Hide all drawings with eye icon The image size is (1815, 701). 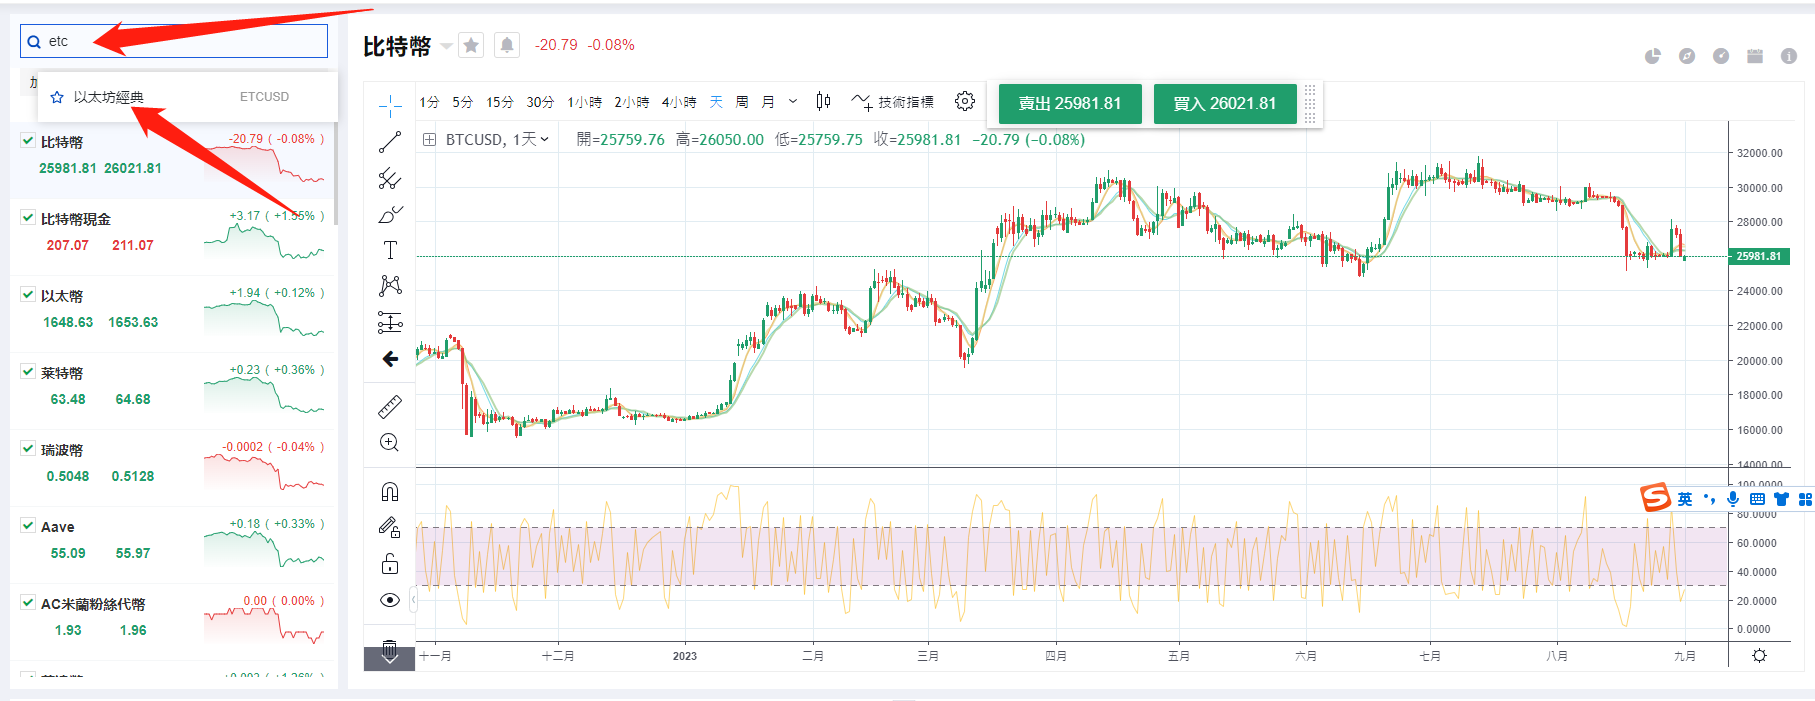click(x=390, y=600)
